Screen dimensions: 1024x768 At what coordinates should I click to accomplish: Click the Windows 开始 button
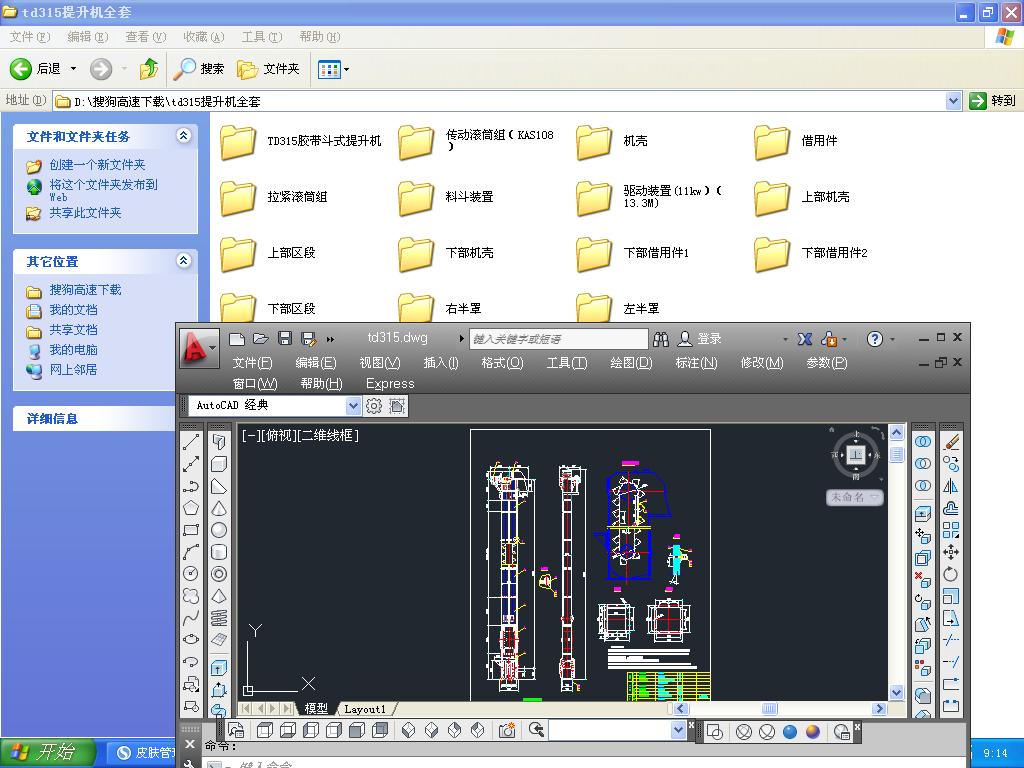coord(48,753)
